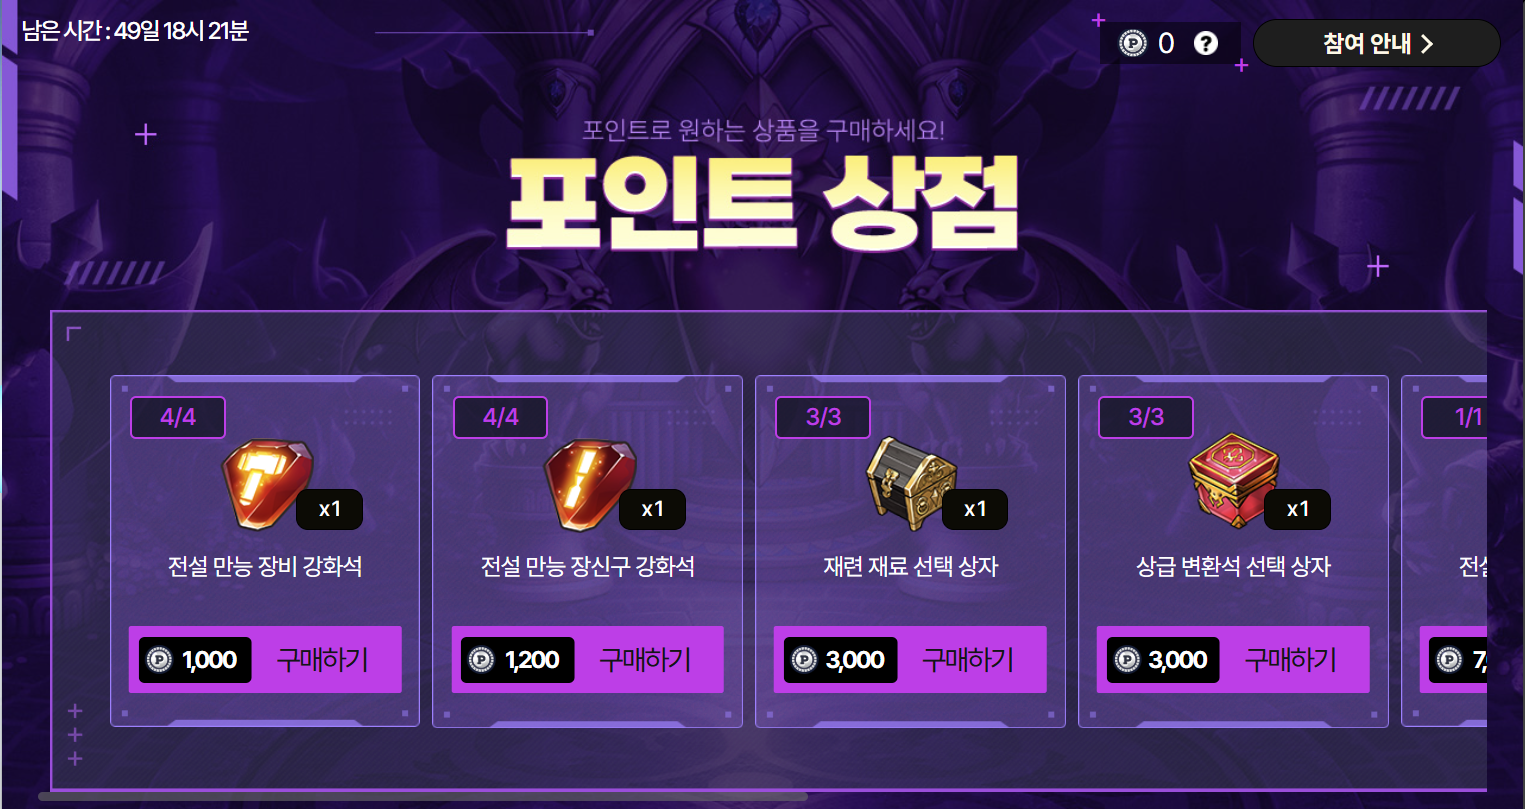The height and width of the screenshot is (809, 1525).
Task: Click 구매하기 for 상급 변환석 선택 상자
Action: (1290, 660)
